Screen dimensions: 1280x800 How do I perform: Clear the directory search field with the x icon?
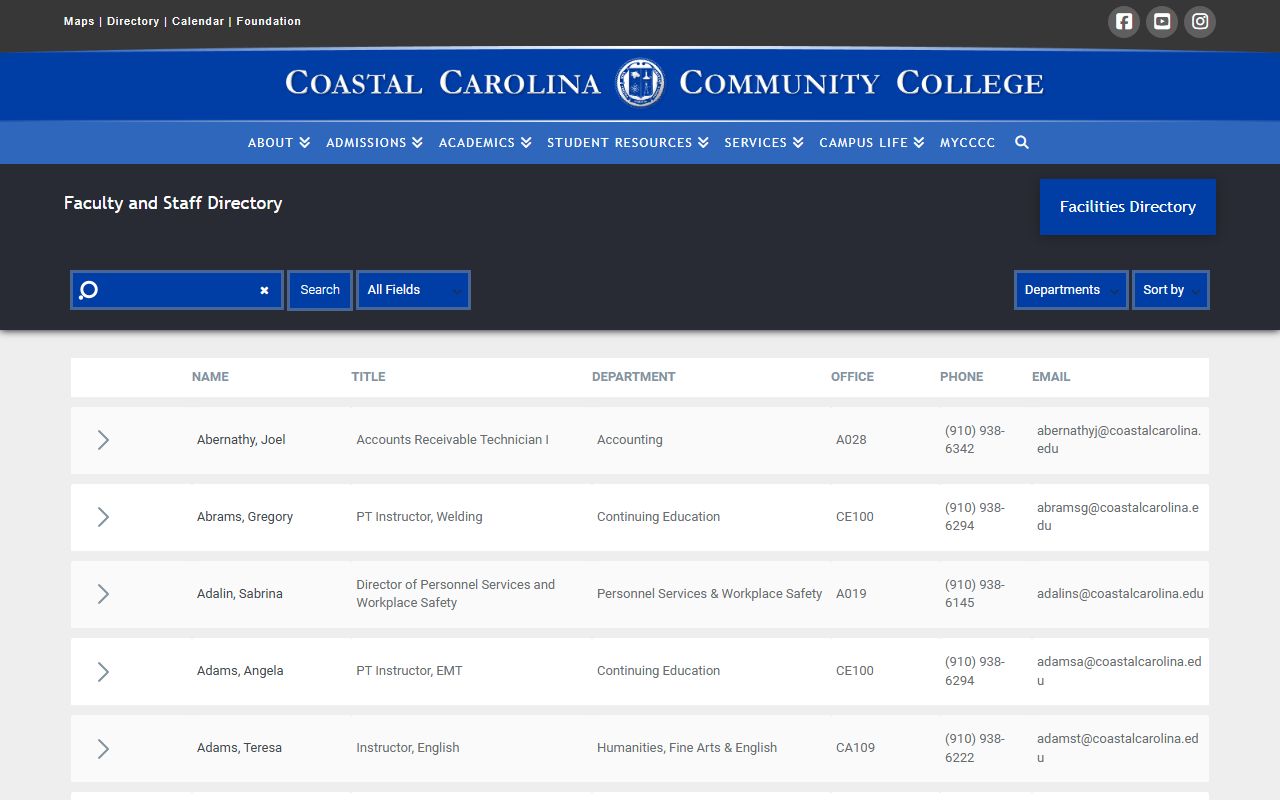click(x=264, y=290)
